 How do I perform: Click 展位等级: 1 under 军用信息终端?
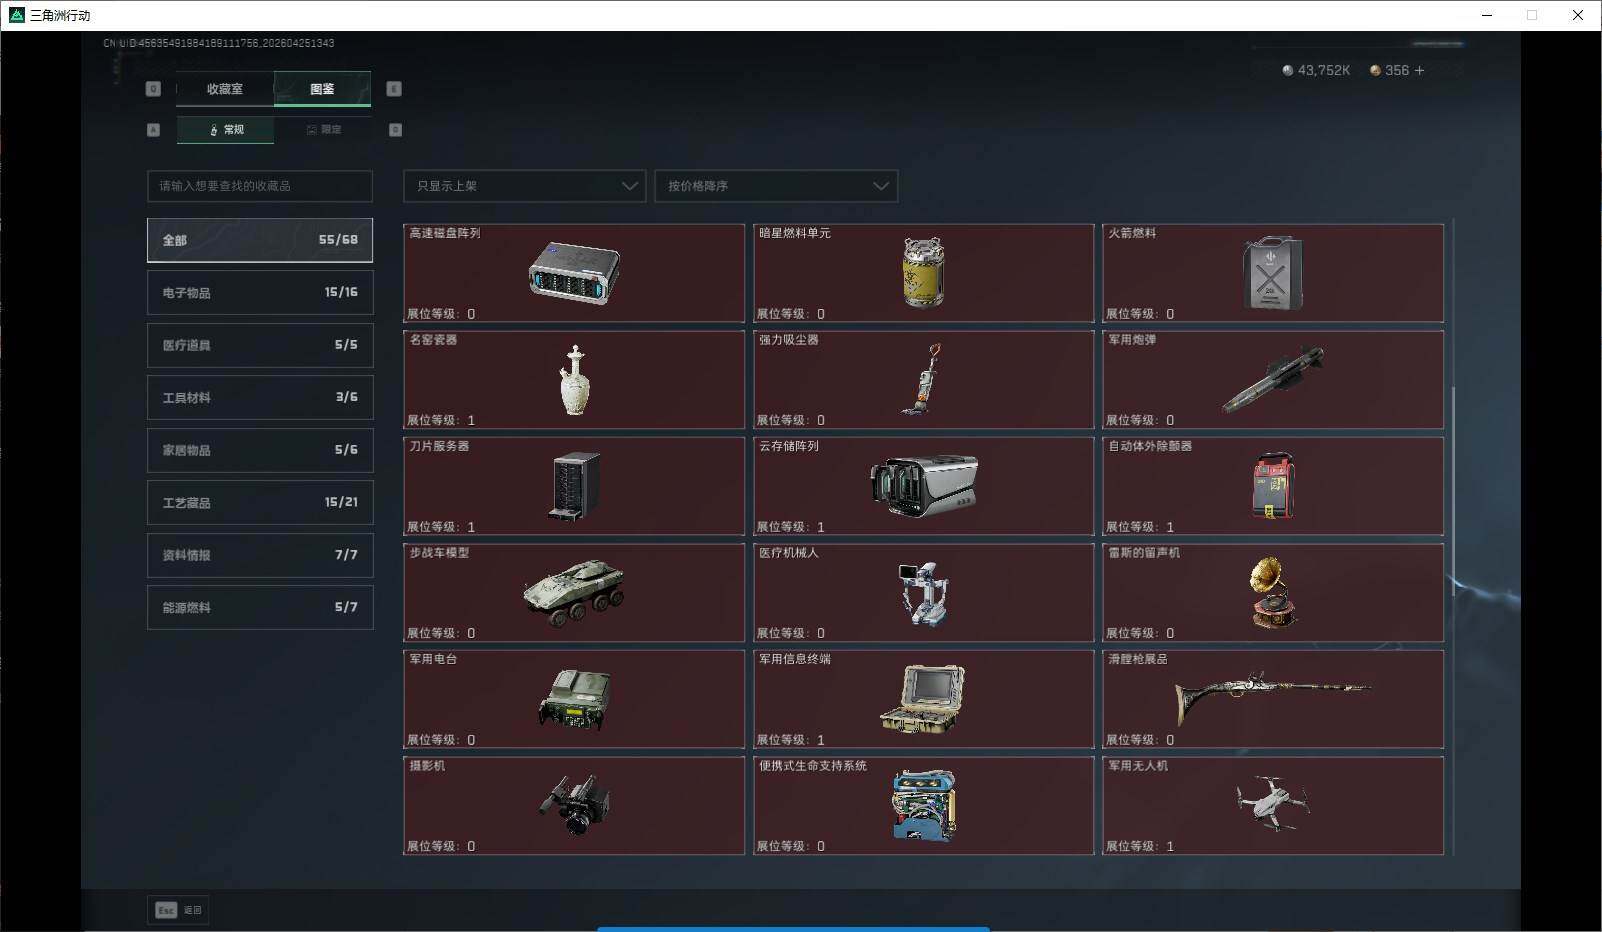(791, 740)
